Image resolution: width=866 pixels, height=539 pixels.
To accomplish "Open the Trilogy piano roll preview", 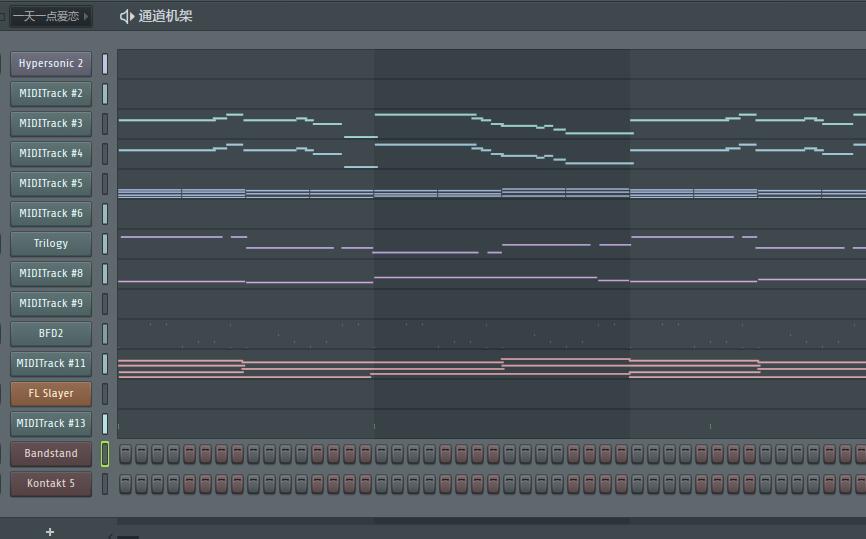I will [x=490, y=244].
